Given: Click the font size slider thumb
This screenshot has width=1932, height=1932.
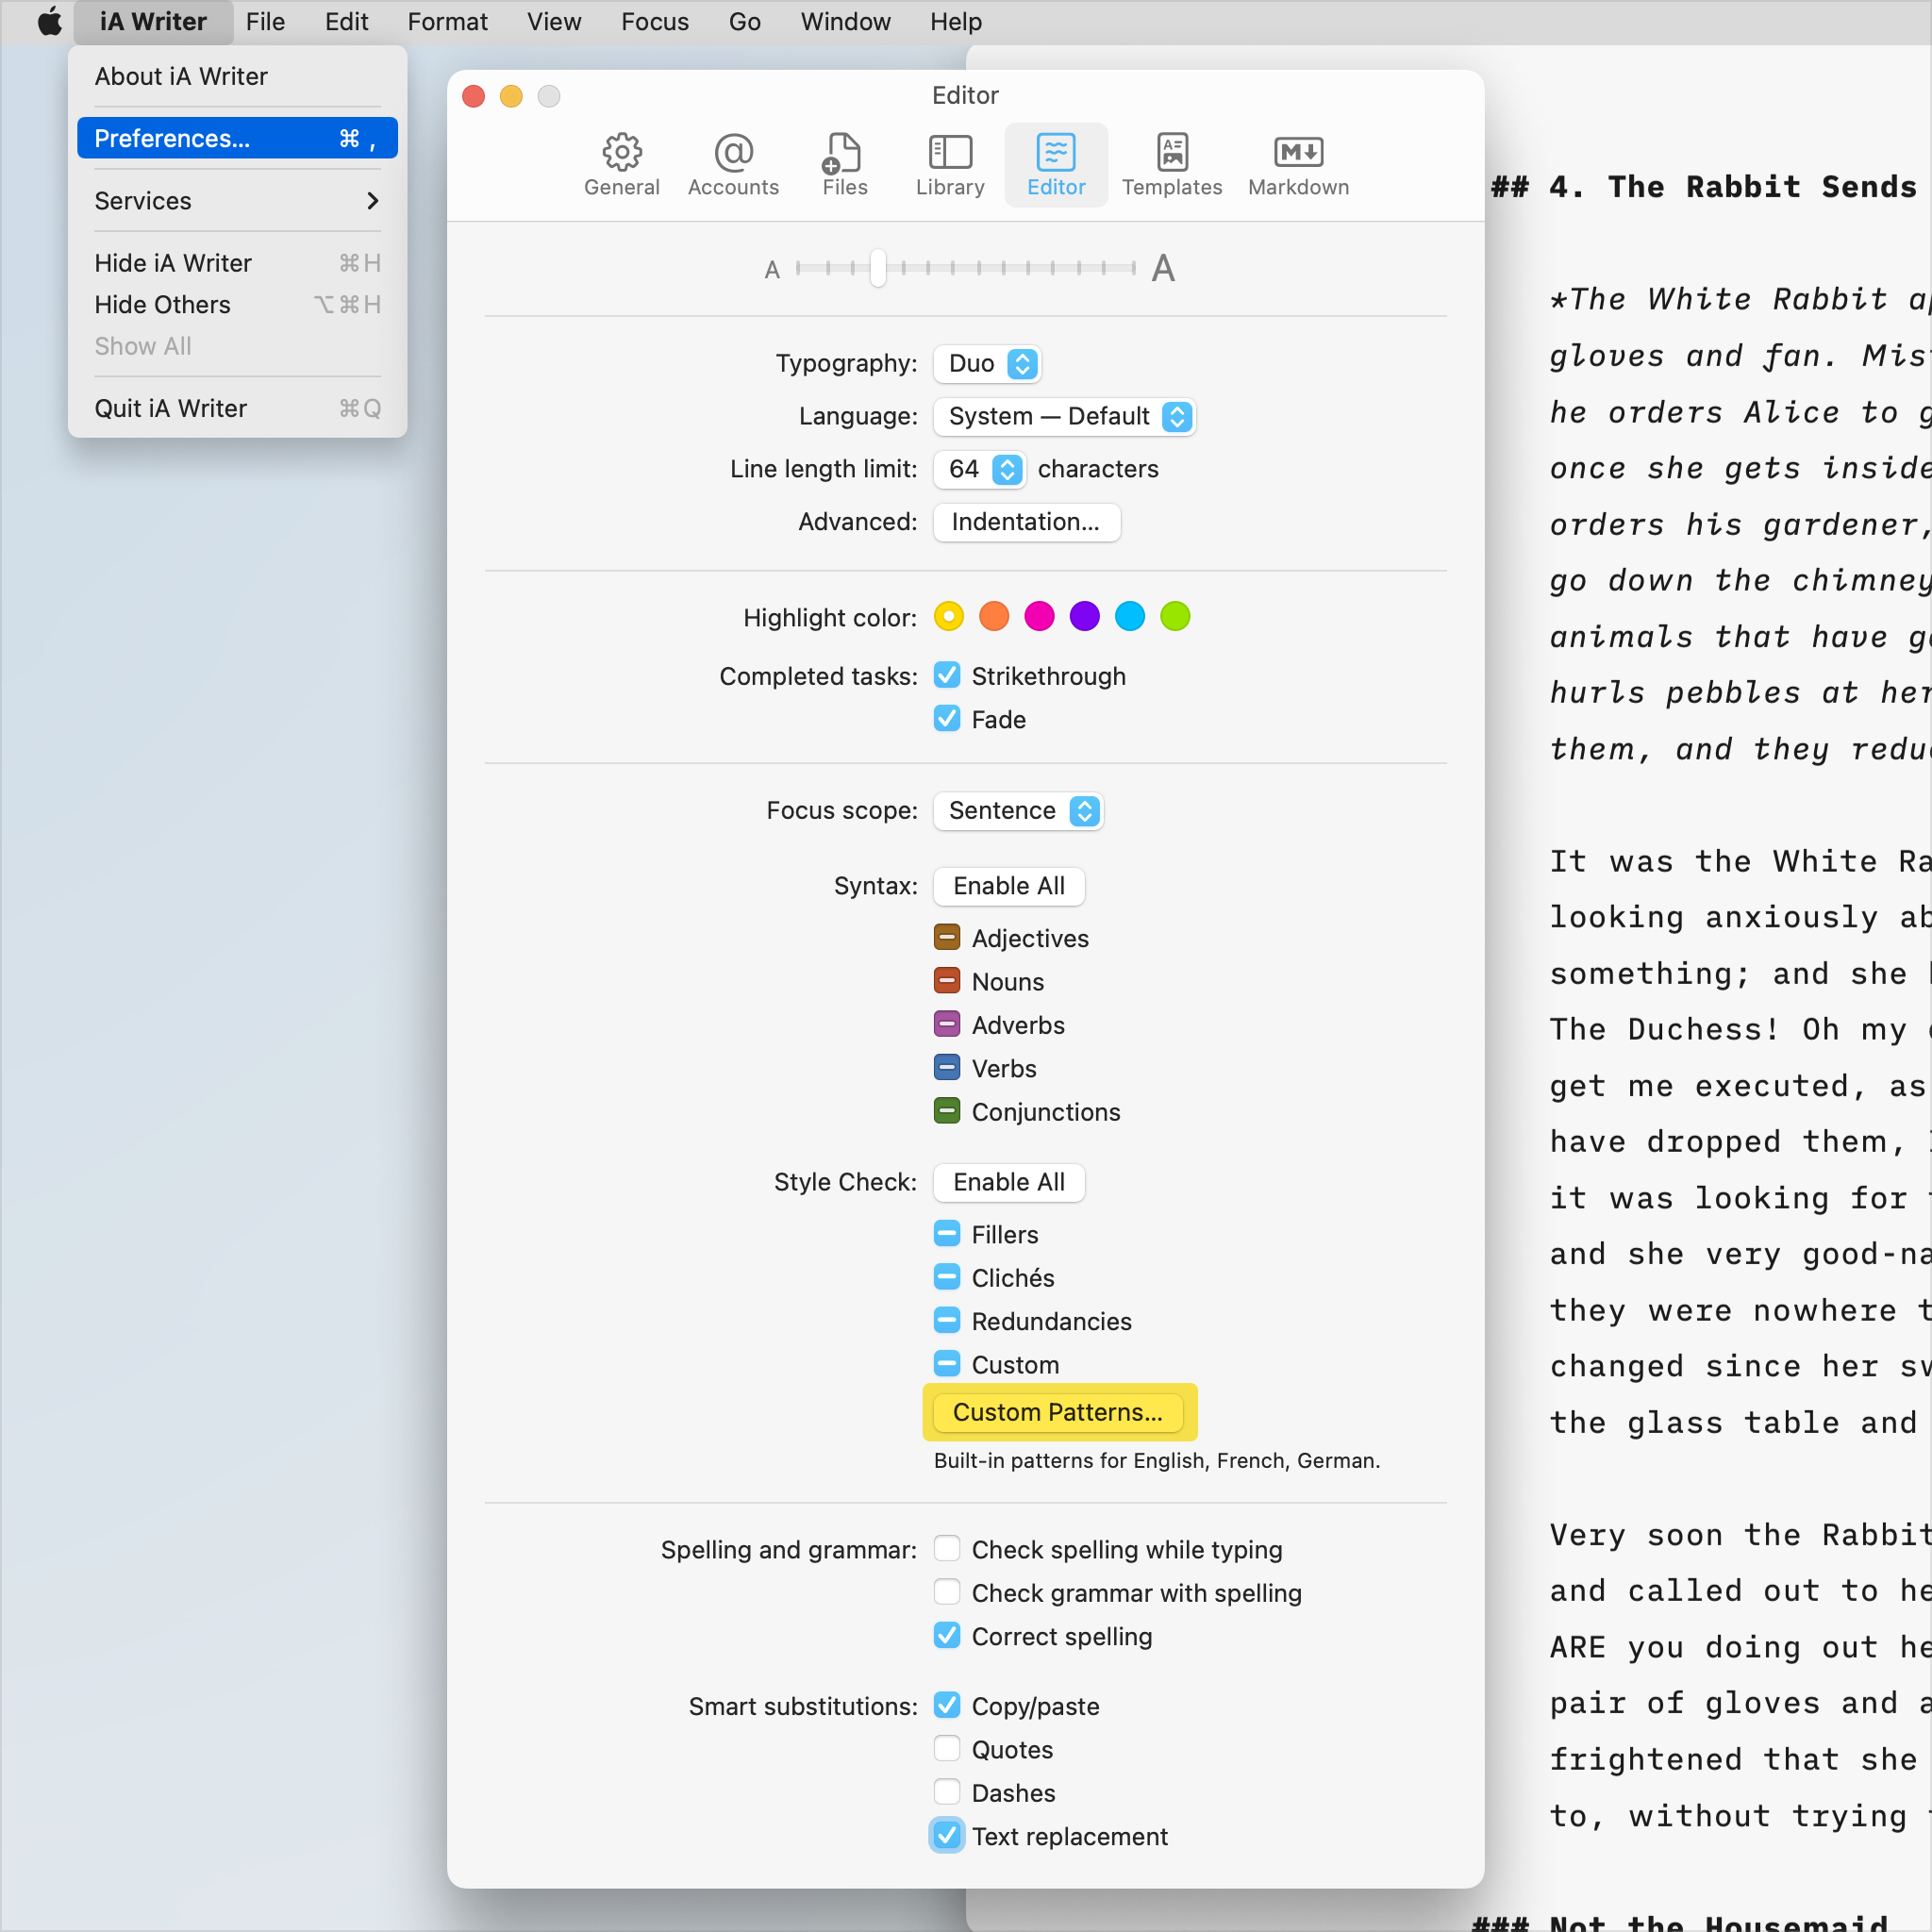Looking at the screenshot, I should (877, 268).
